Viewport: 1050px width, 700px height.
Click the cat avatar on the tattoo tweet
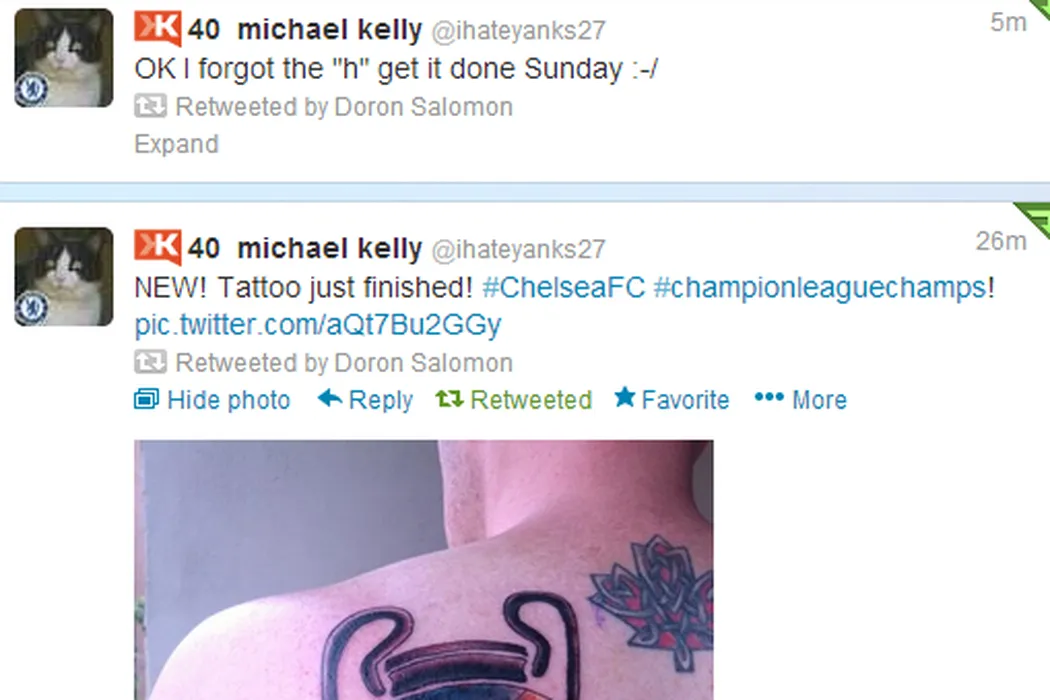coord(64,277)
